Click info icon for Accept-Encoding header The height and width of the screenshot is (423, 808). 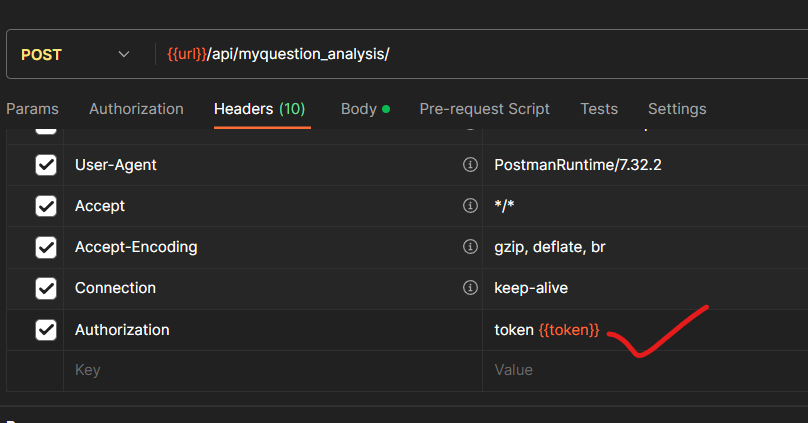coord(470,247)
